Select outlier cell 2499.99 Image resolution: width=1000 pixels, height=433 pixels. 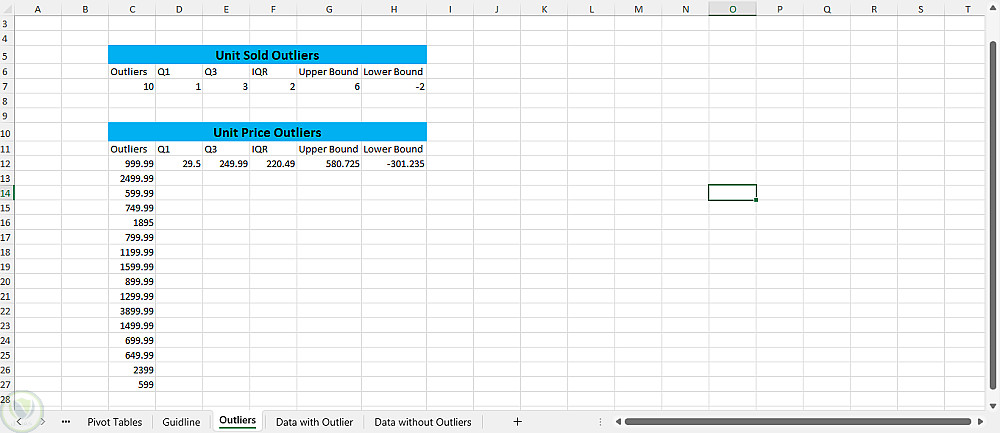point(132,179)
